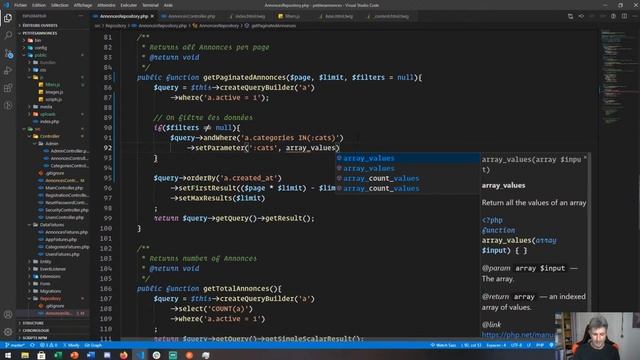Click the master branch indicator in the status bar
640x360 pixels.
click(x=14, y=345)
